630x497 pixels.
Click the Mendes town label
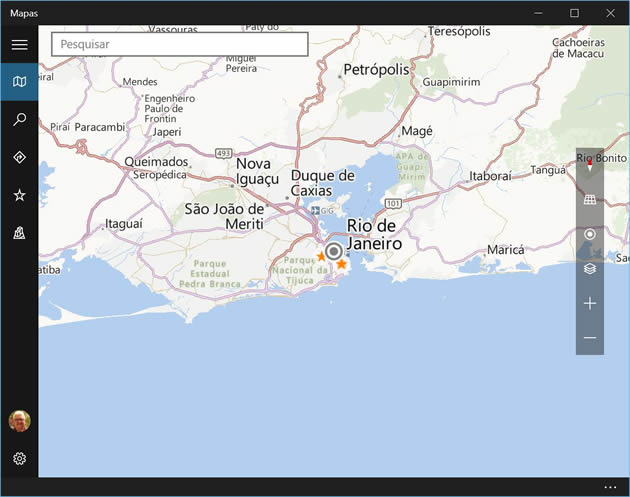click(x=140, y=82)
